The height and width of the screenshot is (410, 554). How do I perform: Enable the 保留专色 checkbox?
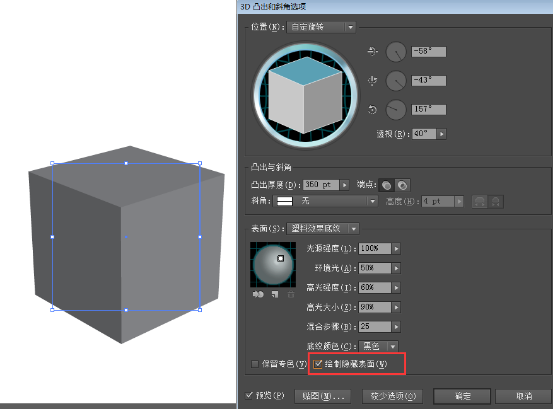pos(255,364)
